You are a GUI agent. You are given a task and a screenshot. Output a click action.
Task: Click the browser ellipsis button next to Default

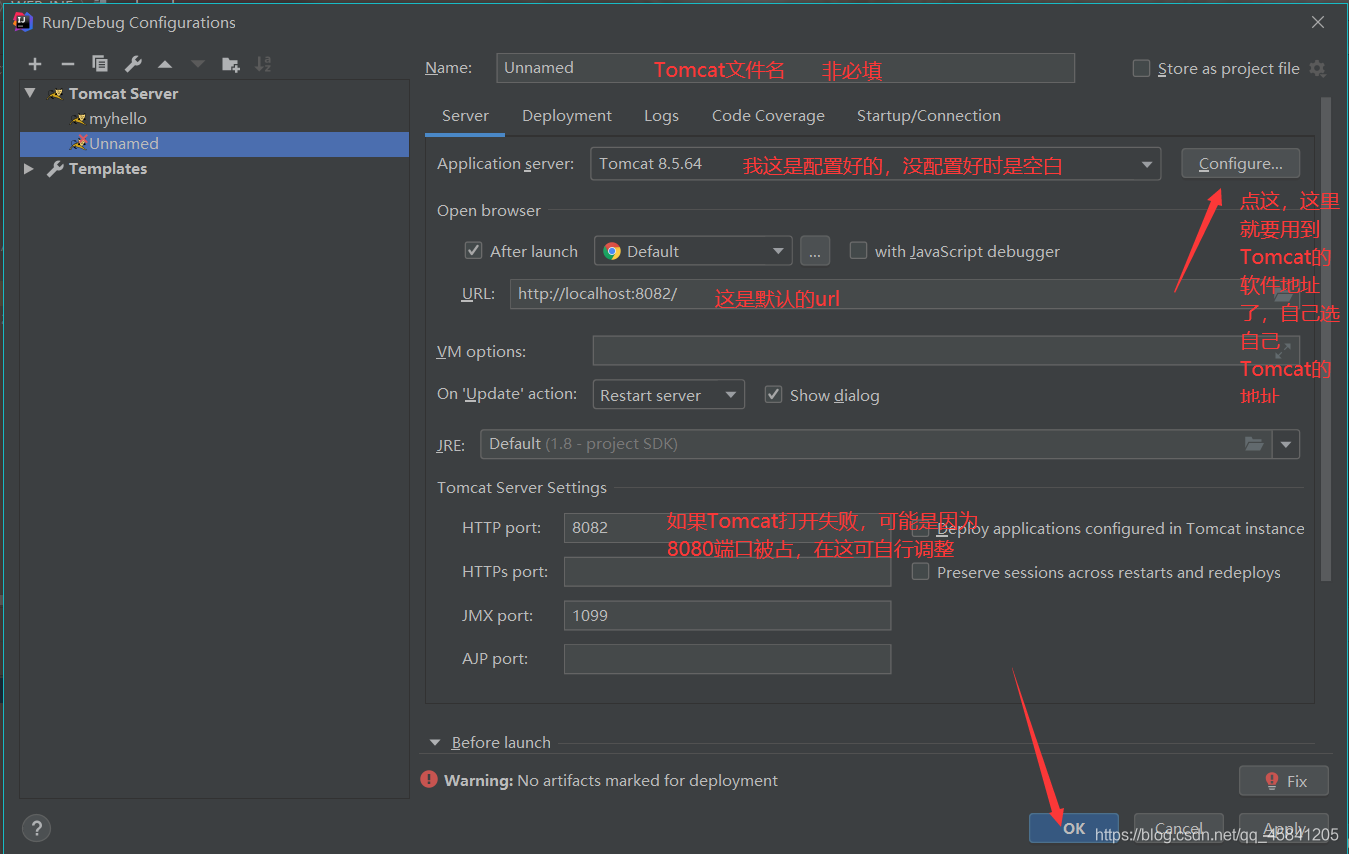tap(815, 251)
